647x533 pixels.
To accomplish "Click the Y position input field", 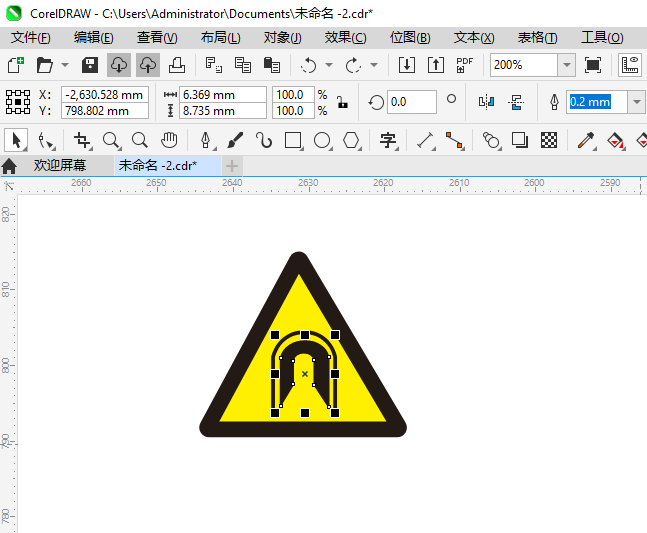I will (x=105, y=111).
